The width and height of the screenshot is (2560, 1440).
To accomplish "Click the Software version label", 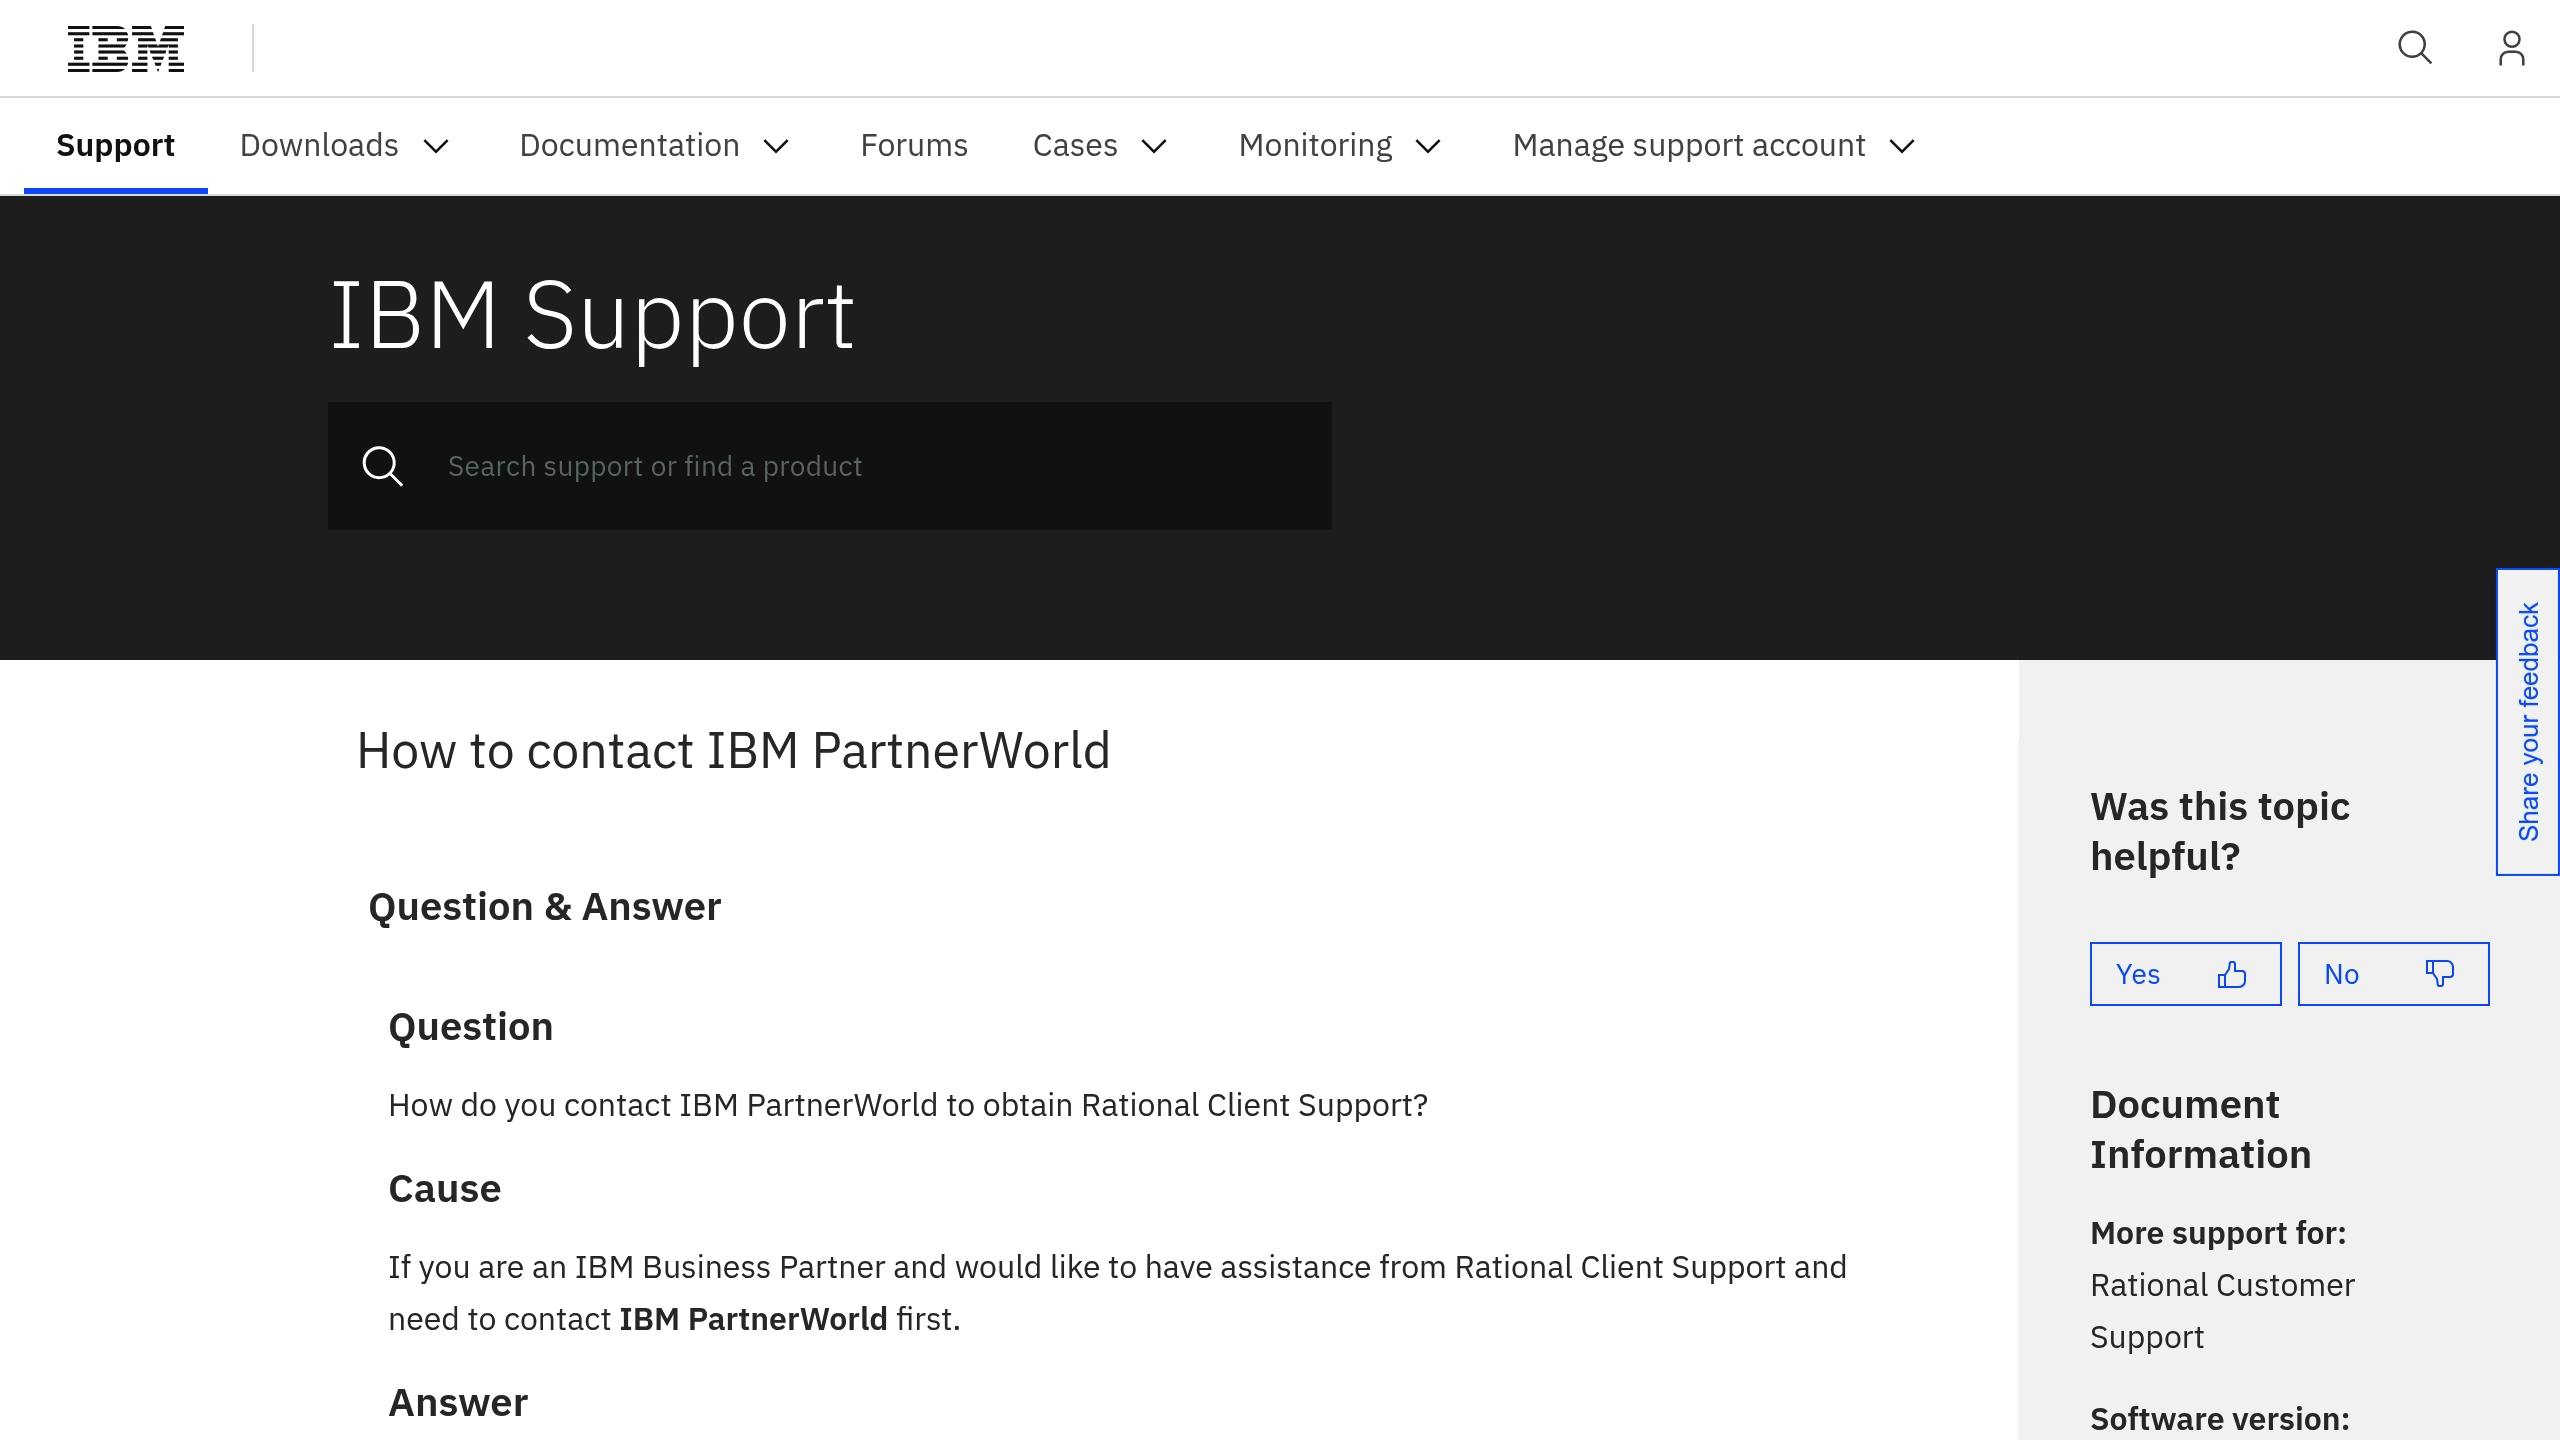I will tap(2220, 1419).
